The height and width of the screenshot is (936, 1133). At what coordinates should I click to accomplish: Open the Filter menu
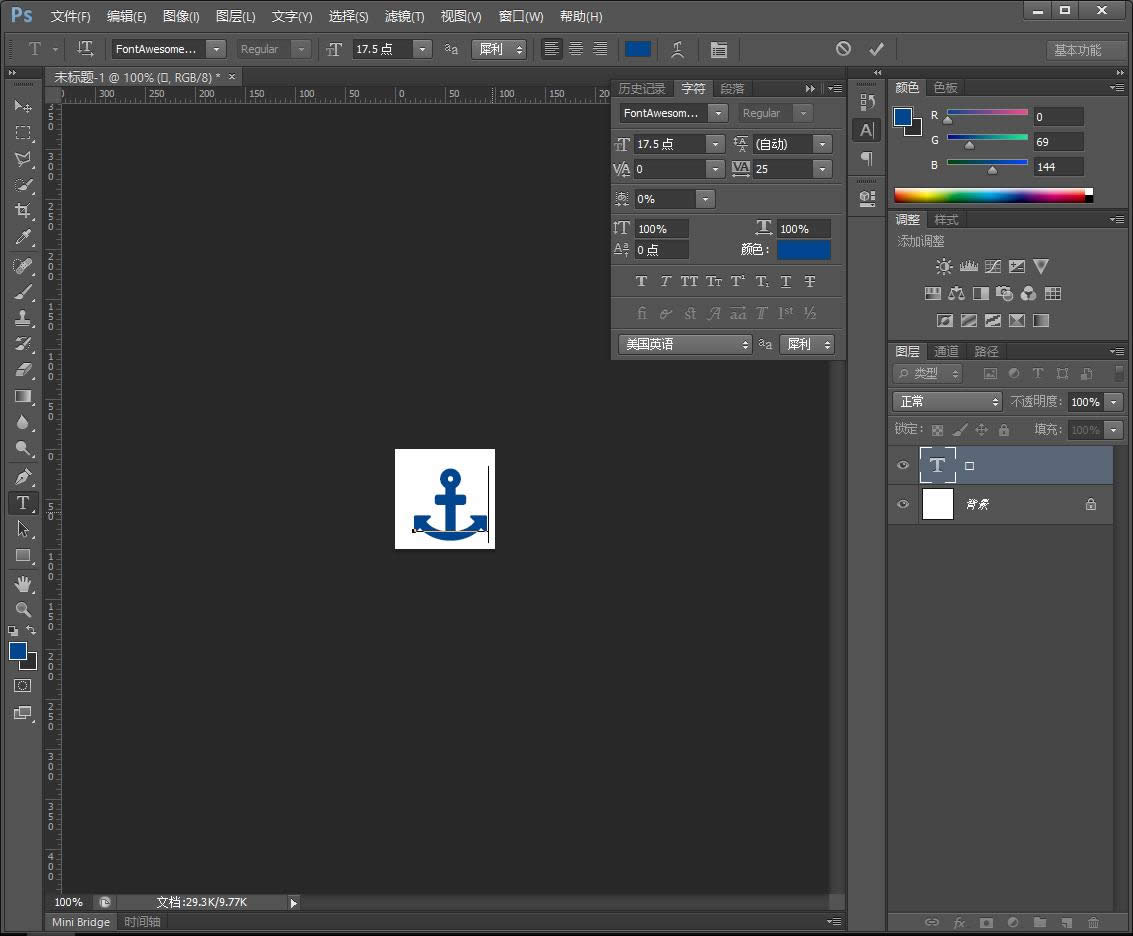(x=404, y=16)
